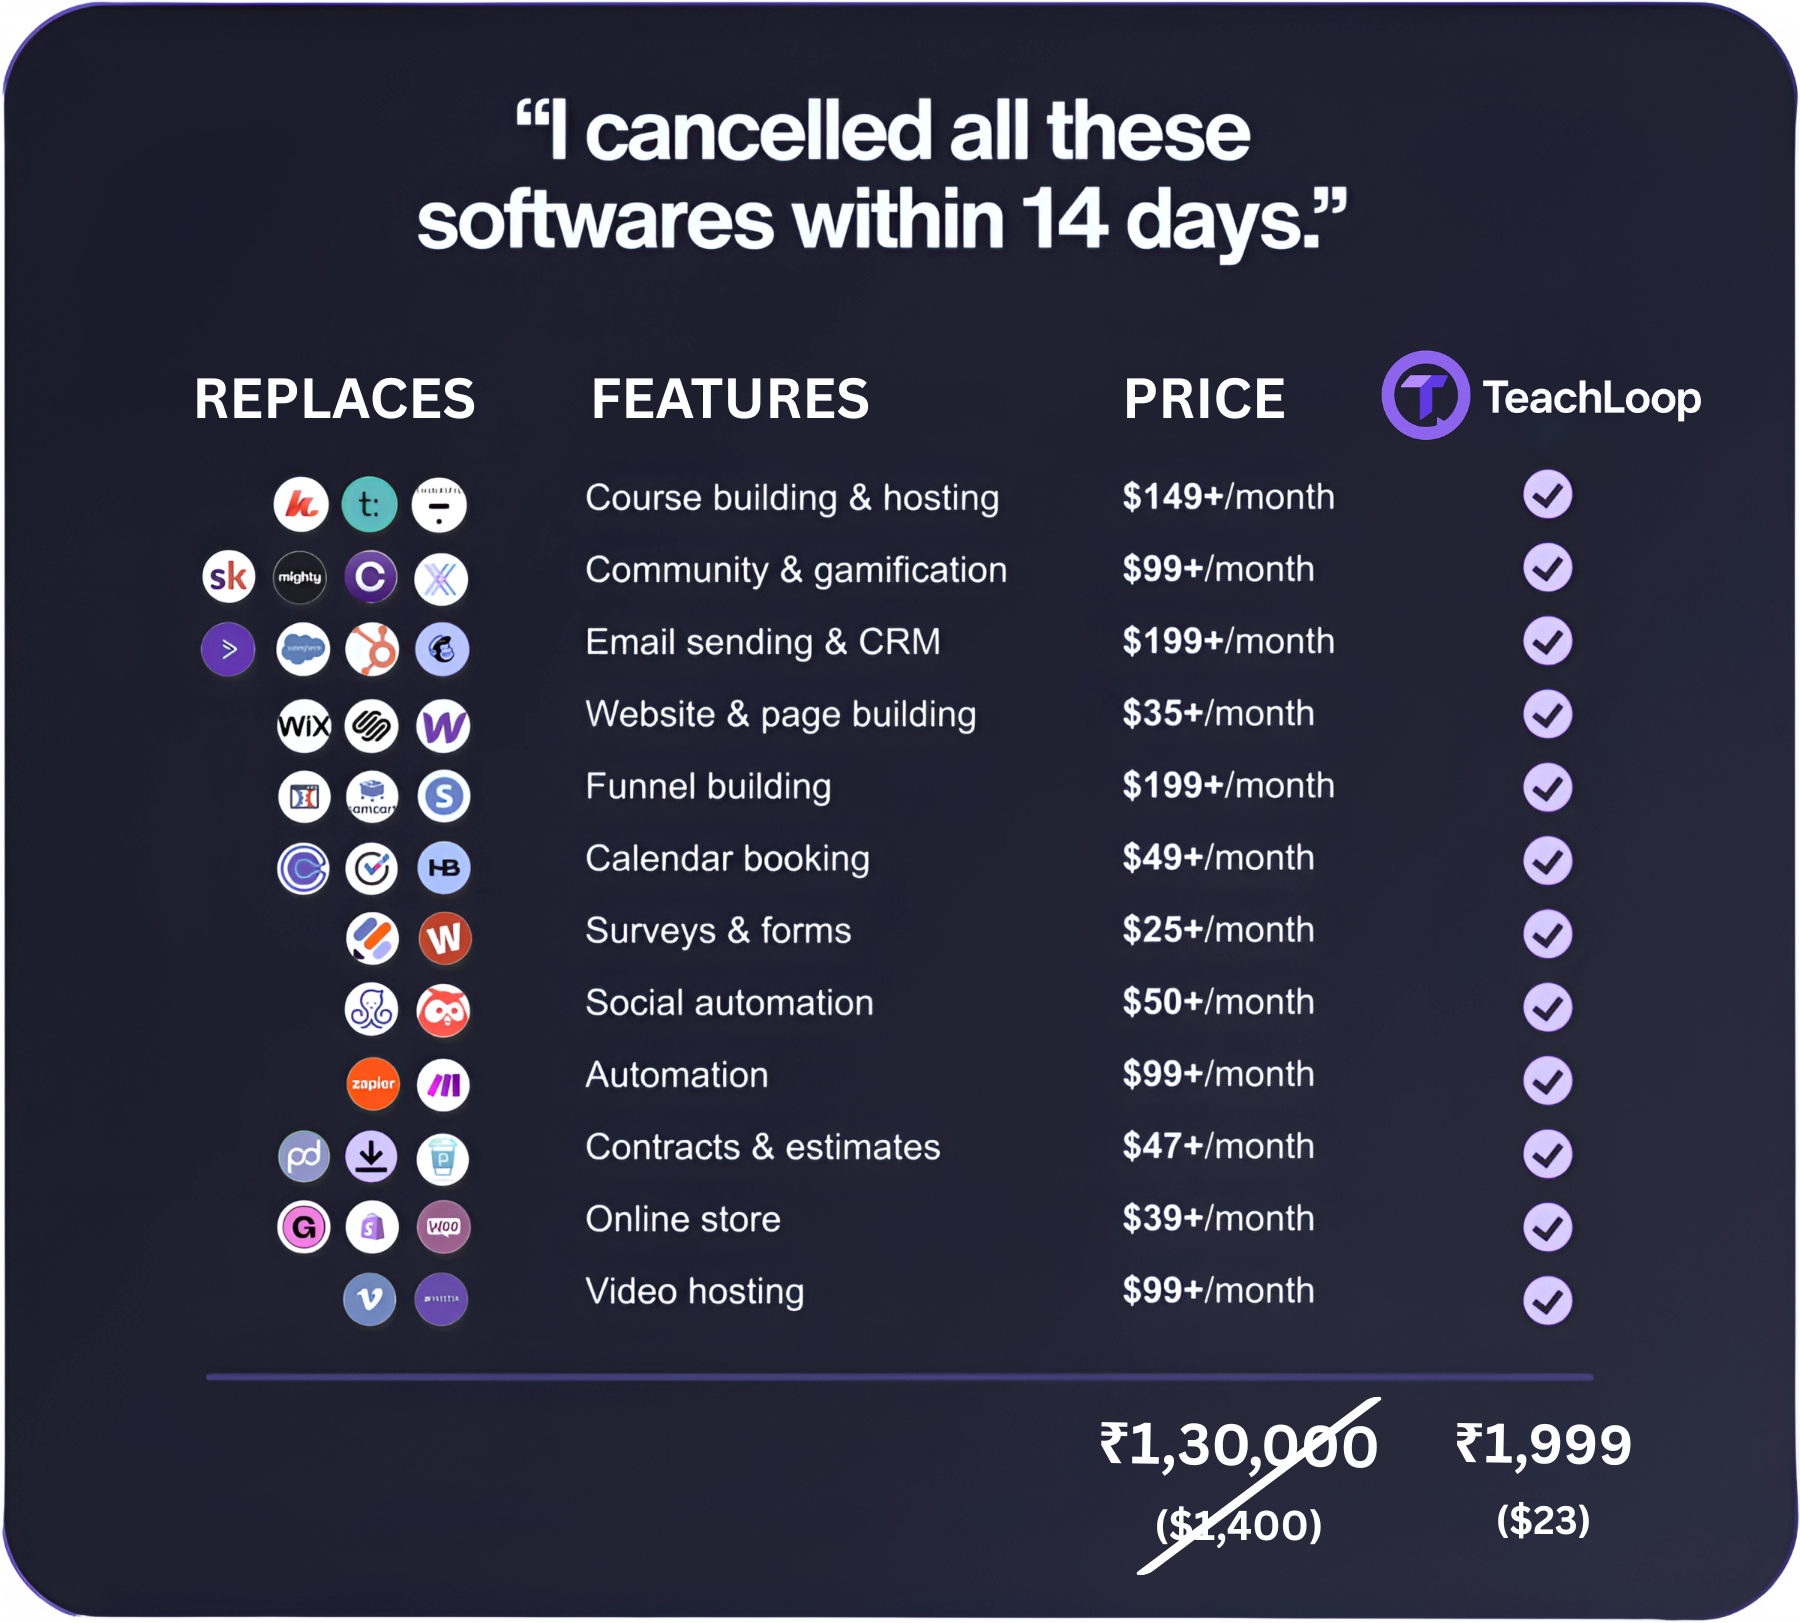Toggle the Video hosting checkmark
Viewport: 1800px width, 1623px height.
1547,1301
